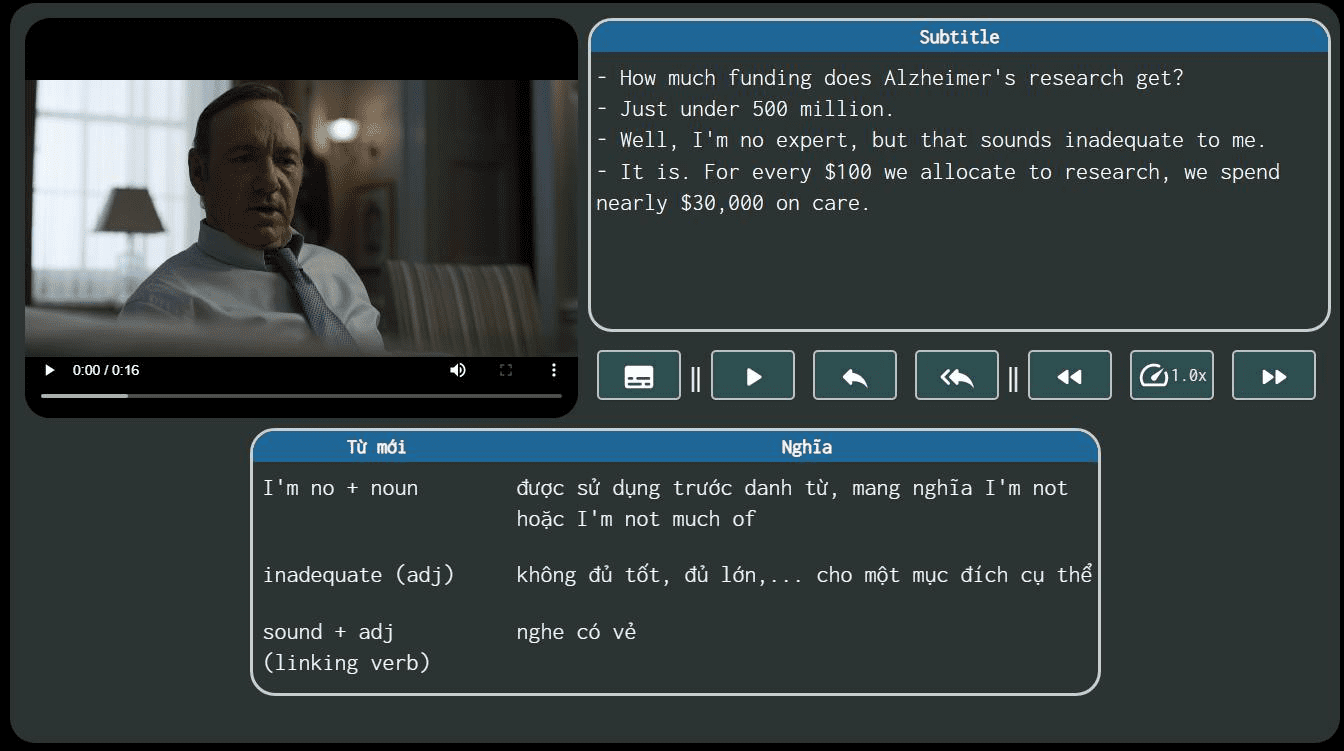The height and width of the screenshot is (751, 1344).
Task: Click the video progress bar
Action: pyautogui.click(x=300, y=396)
